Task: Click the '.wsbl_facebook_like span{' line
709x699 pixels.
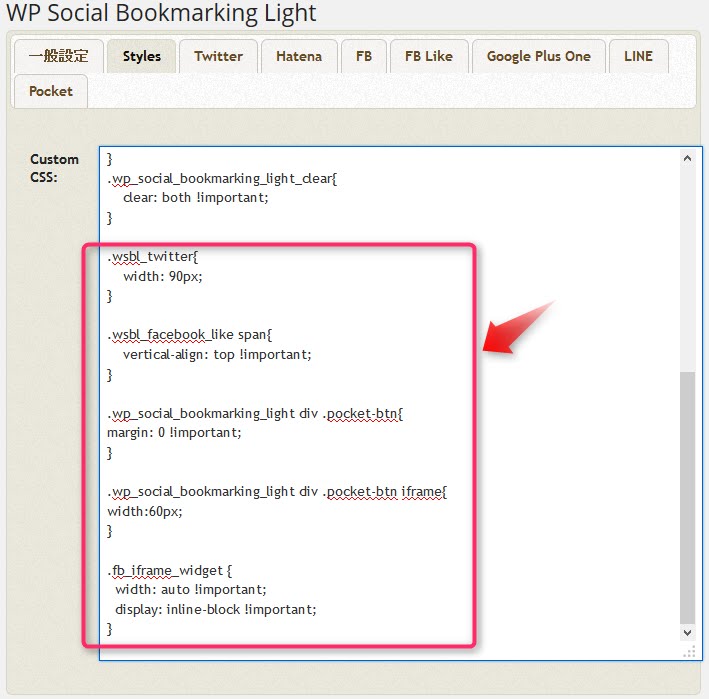Action: coord(189,335)
